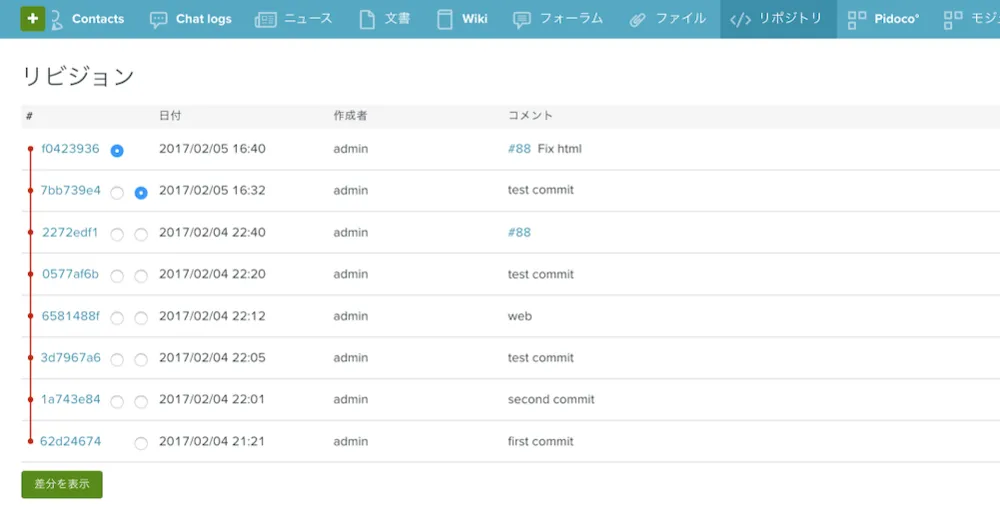This screenshot has width=1000, height=515.
Task: Click the 文書 document icon
Action: (x=367, y=19)
